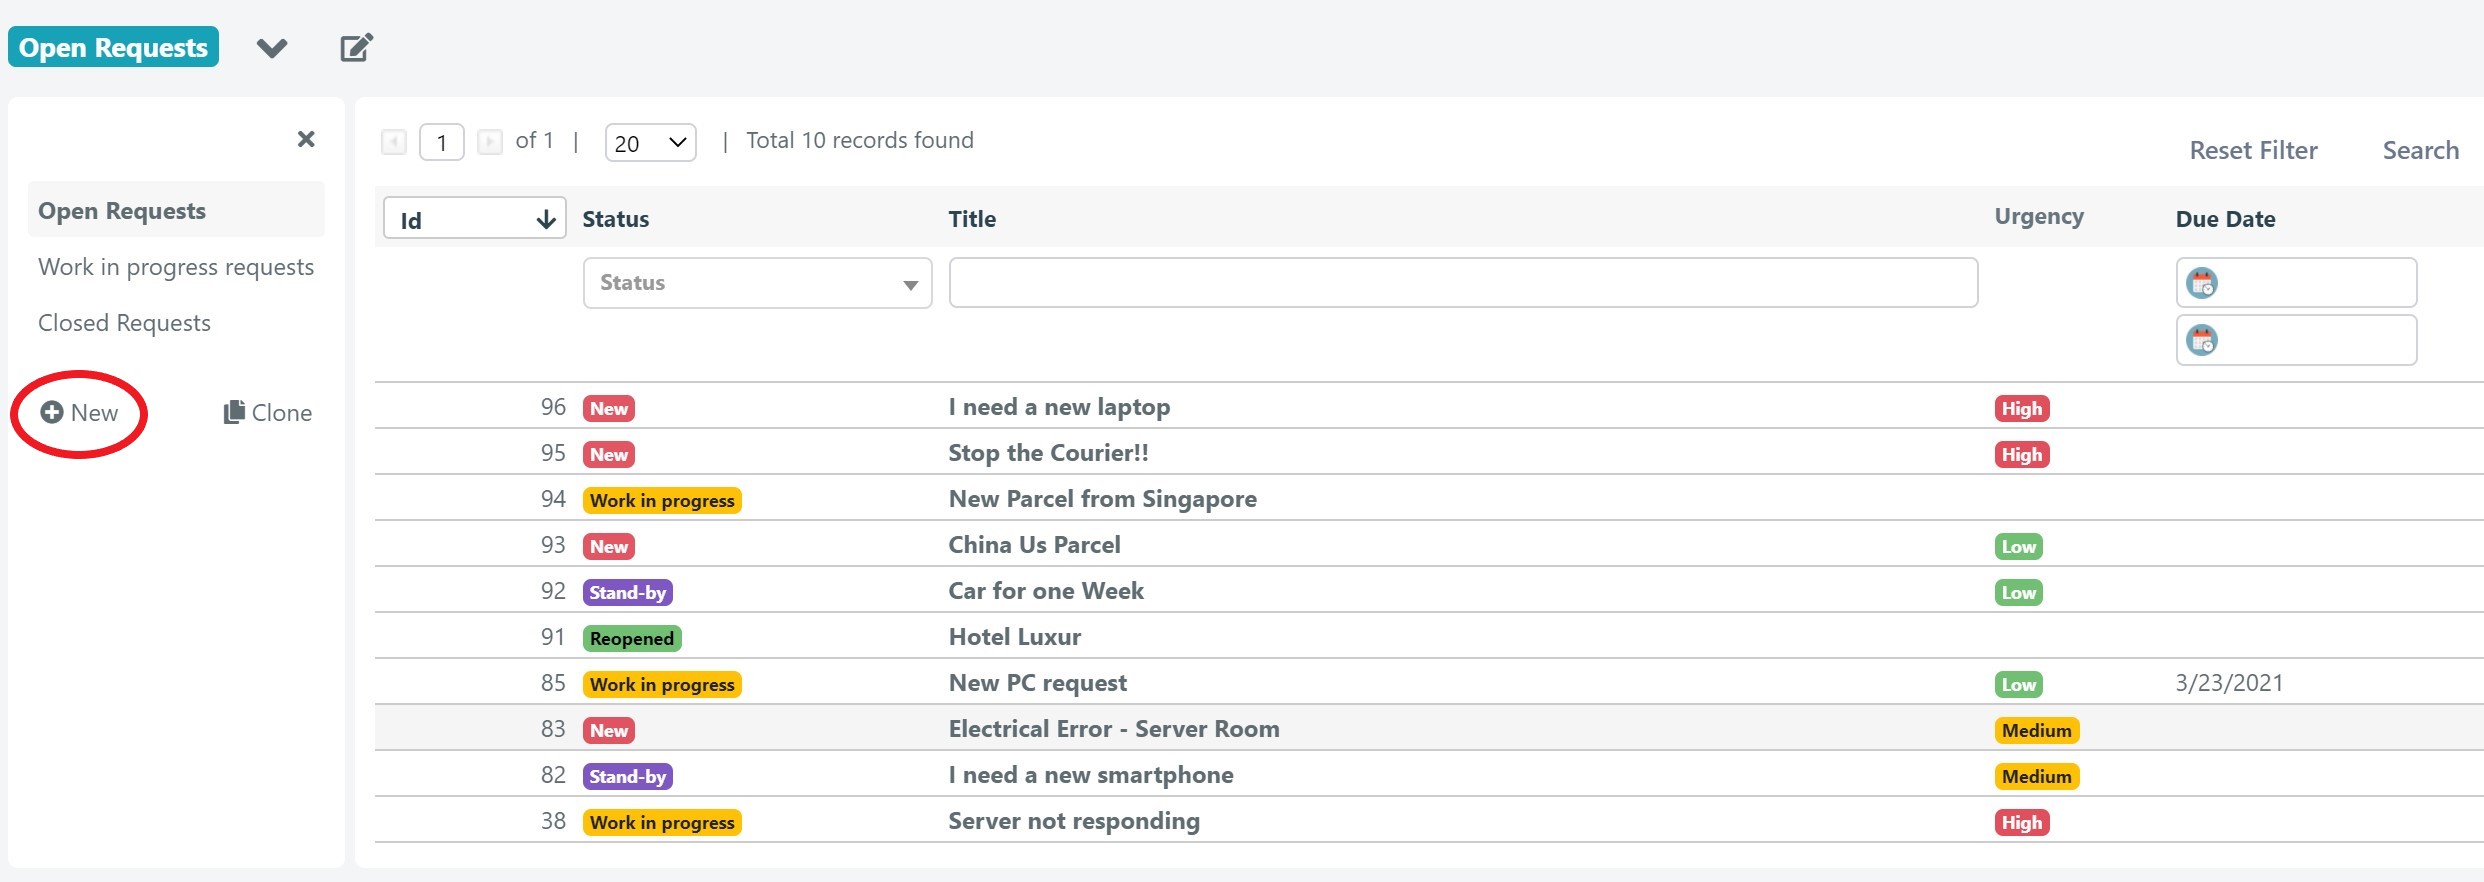Click the Open Requests title badge
Screen dimensions: 2484x882
point(113,47)
